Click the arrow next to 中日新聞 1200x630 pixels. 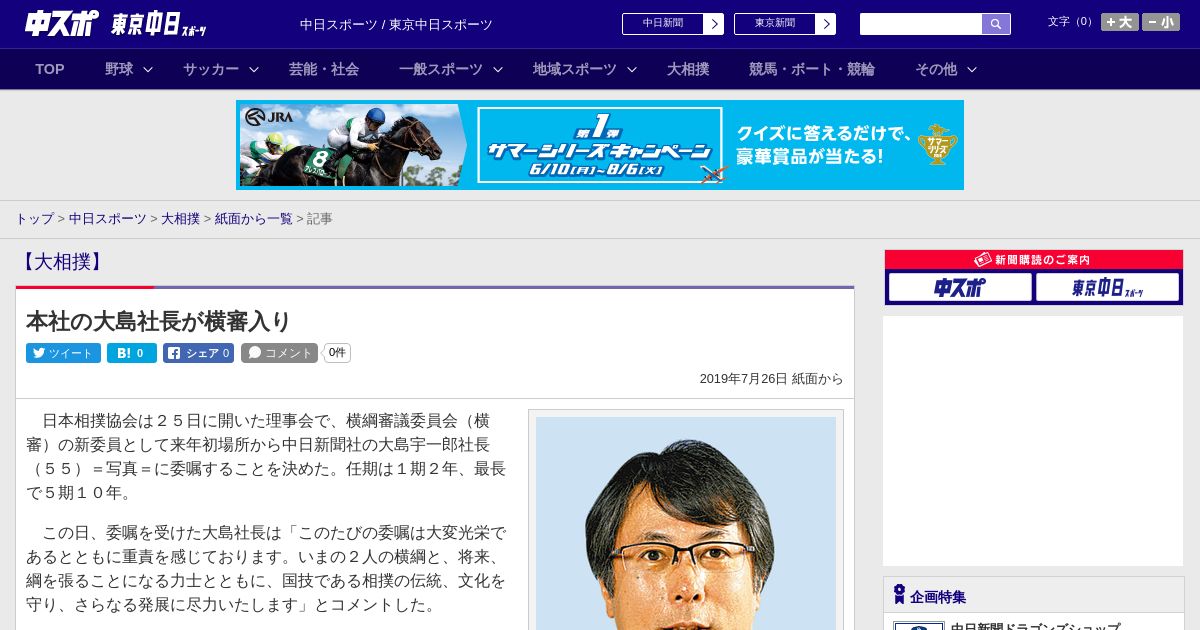(713, 24)
